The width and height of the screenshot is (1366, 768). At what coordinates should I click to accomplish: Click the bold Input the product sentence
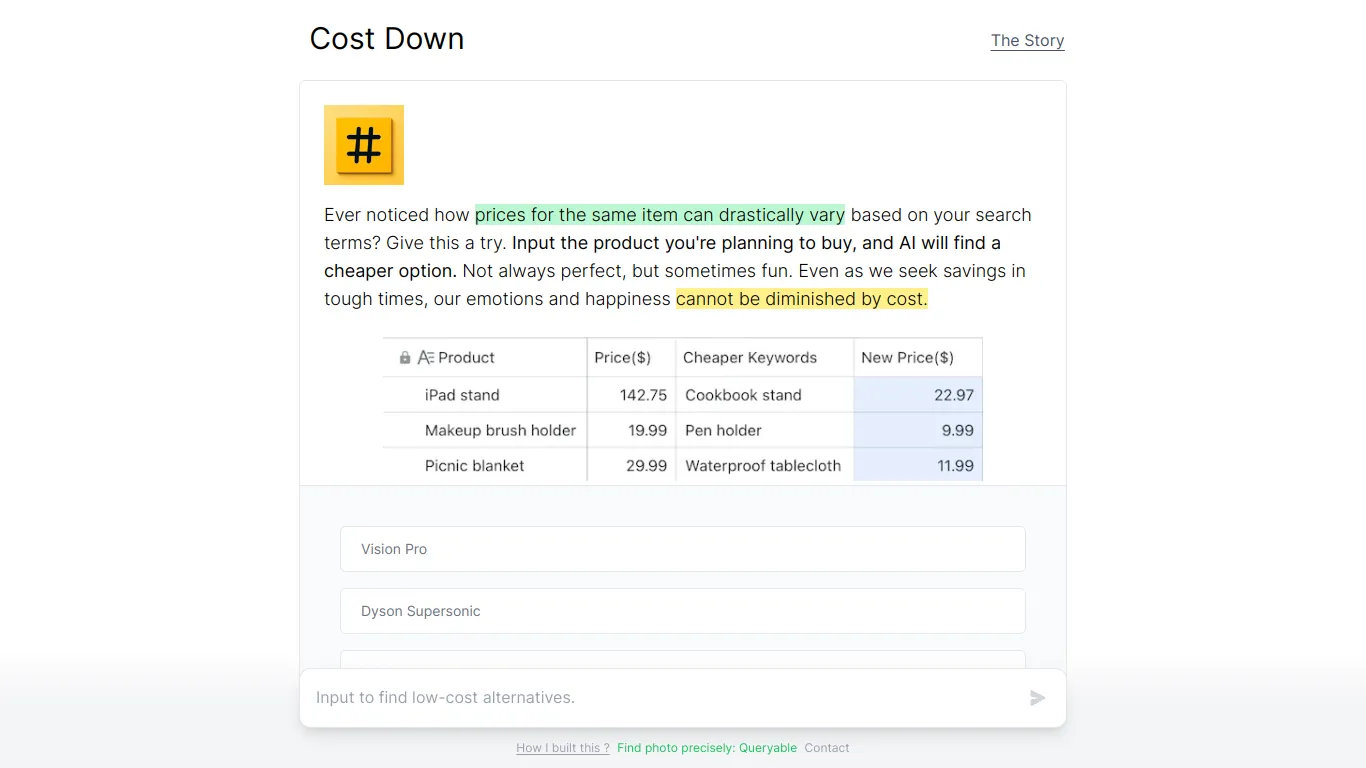662,257
